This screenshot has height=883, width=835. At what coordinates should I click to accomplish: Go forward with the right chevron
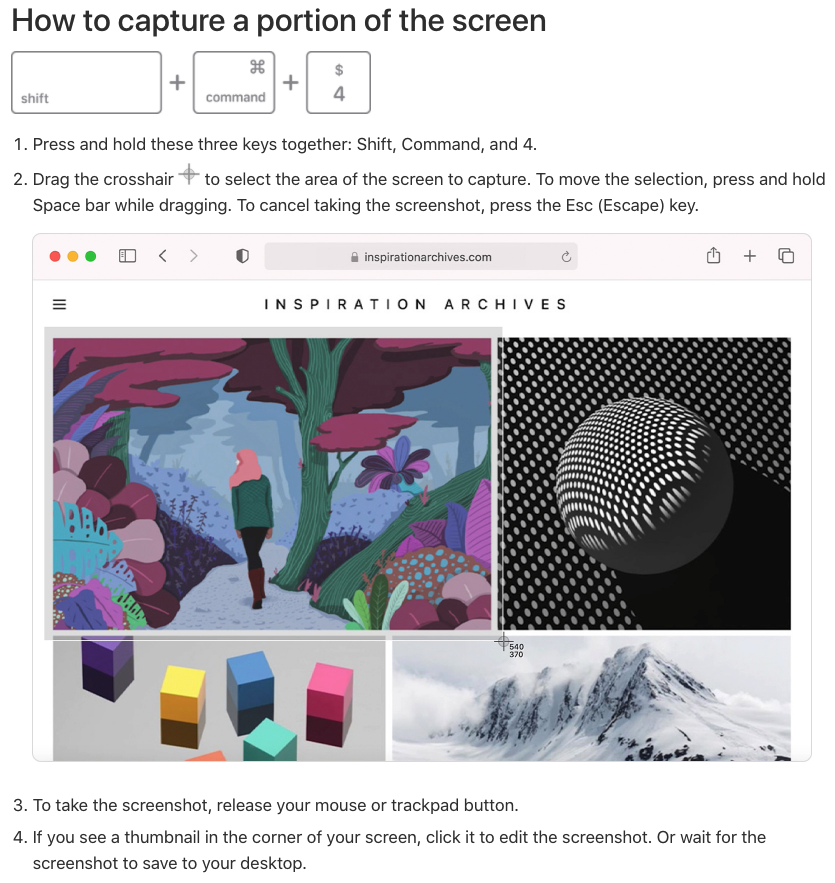coord(194,256)
